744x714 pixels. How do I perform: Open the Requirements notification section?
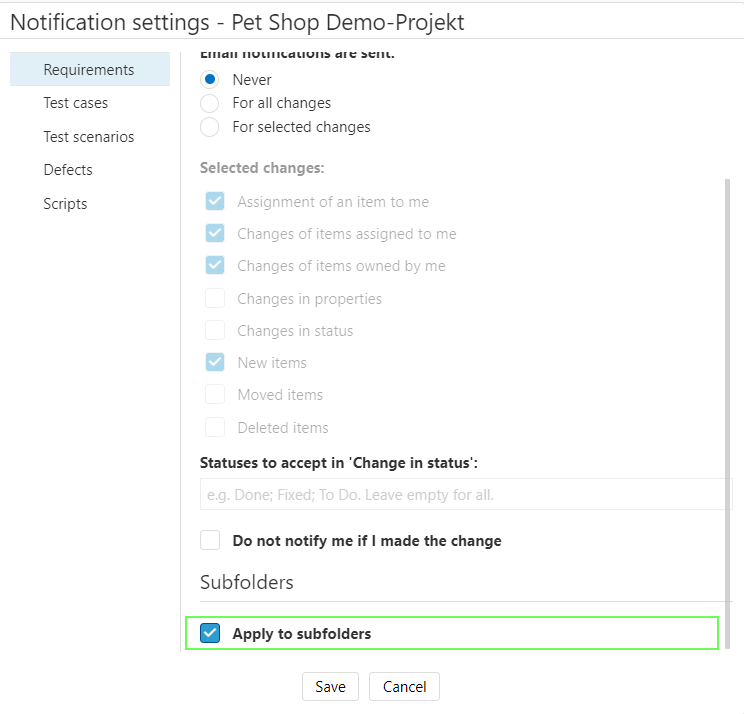89,70
